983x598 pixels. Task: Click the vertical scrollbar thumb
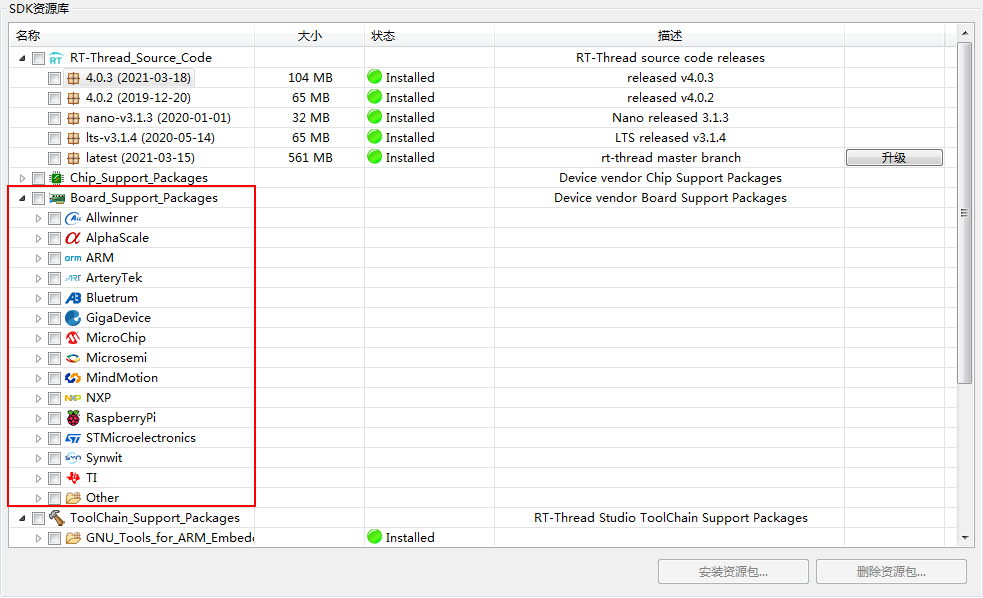coord(965,213)
